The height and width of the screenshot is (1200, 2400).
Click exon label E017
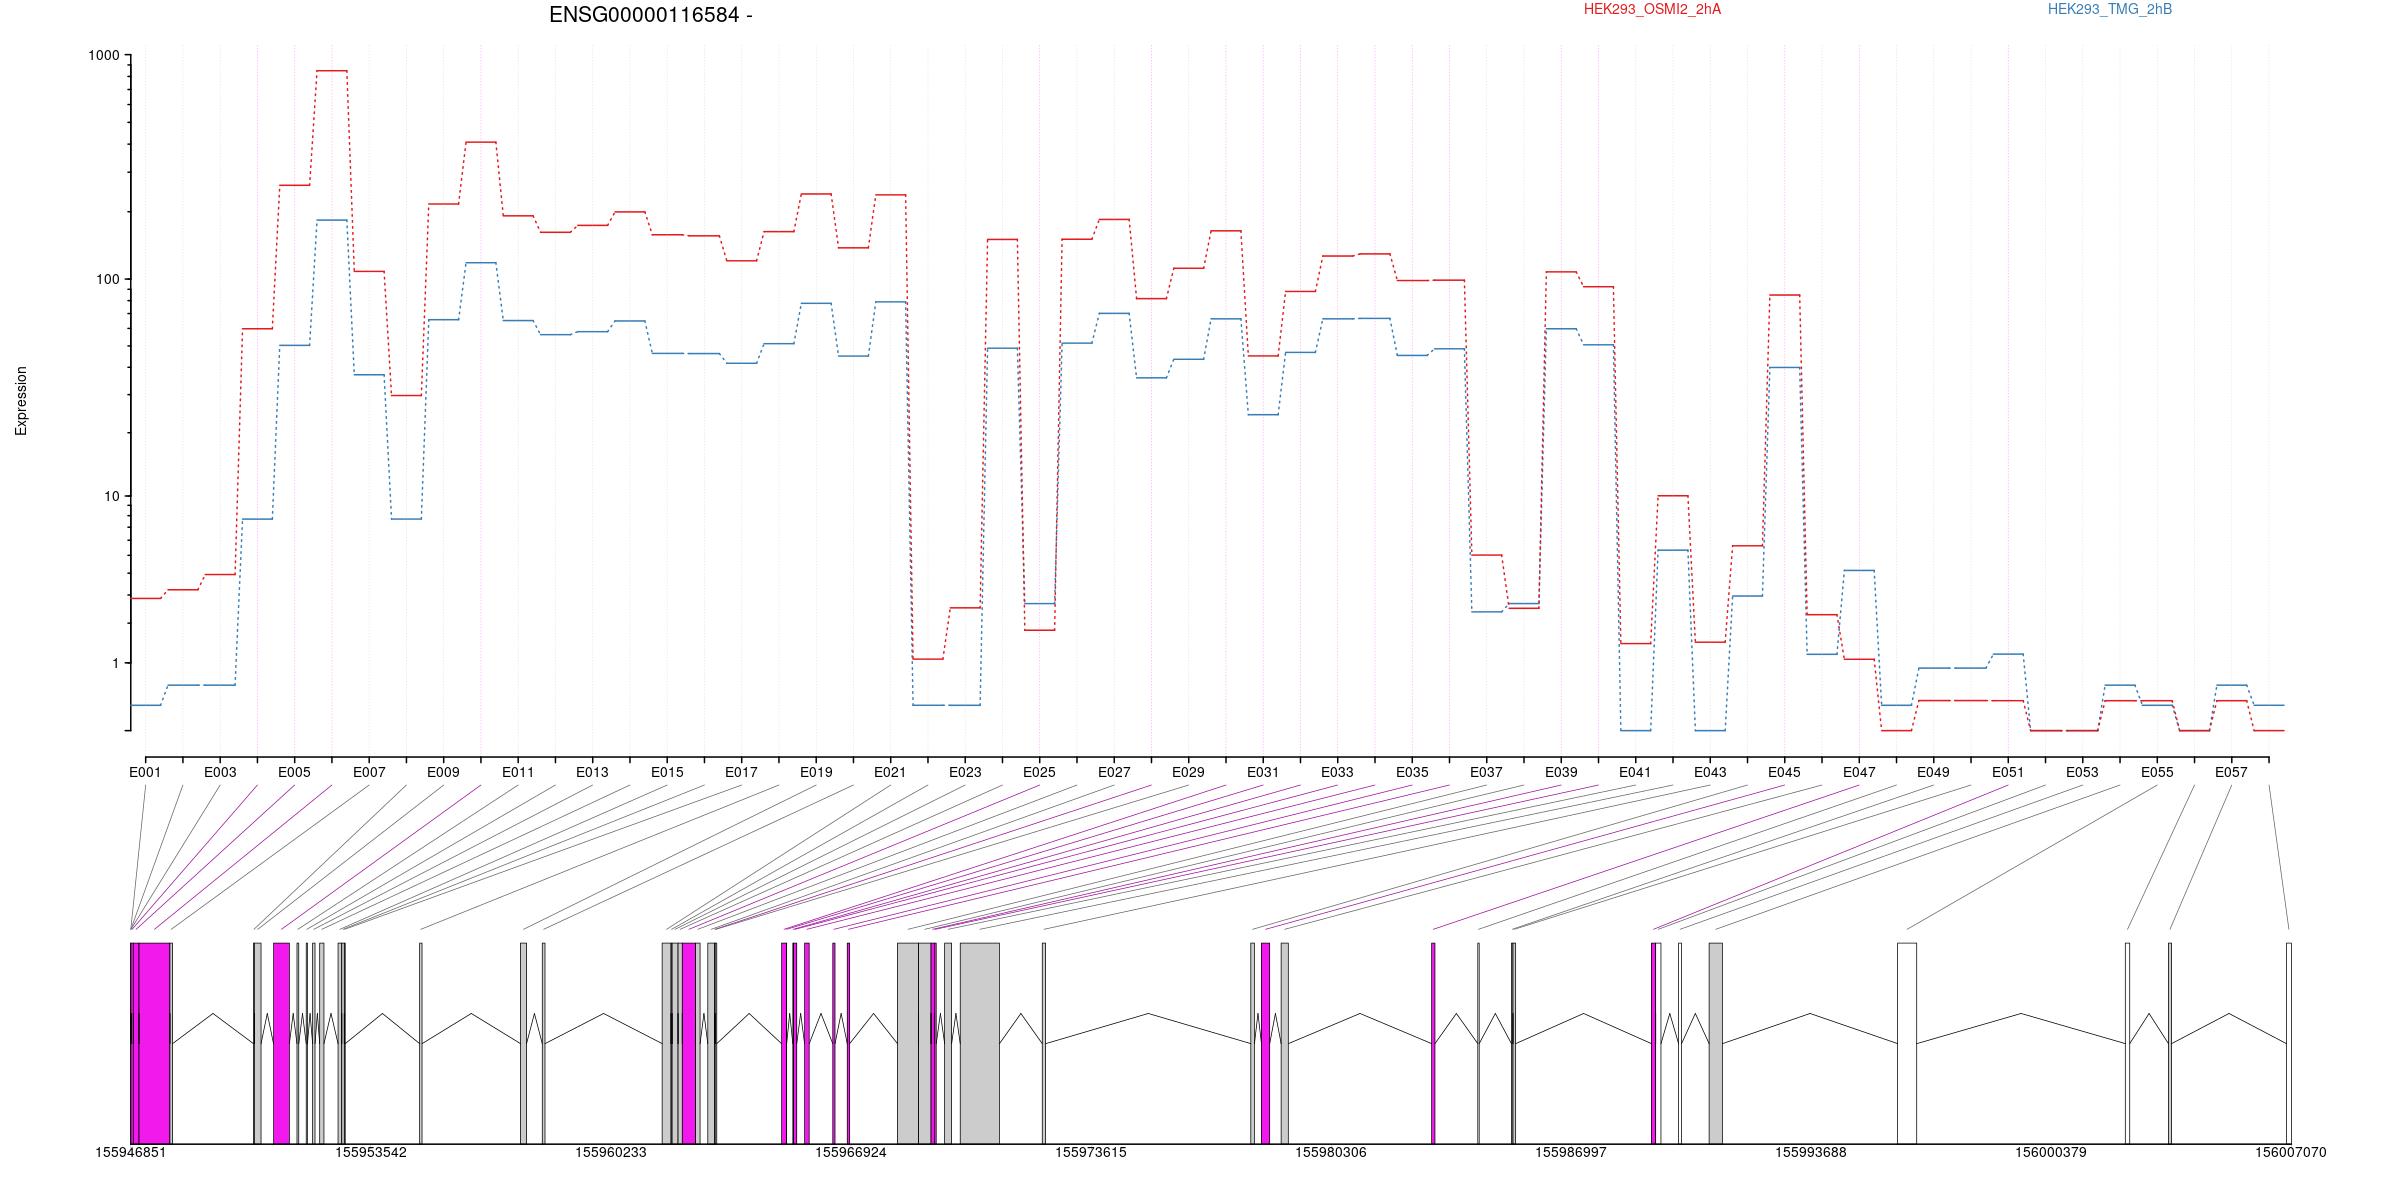[741, 772]
